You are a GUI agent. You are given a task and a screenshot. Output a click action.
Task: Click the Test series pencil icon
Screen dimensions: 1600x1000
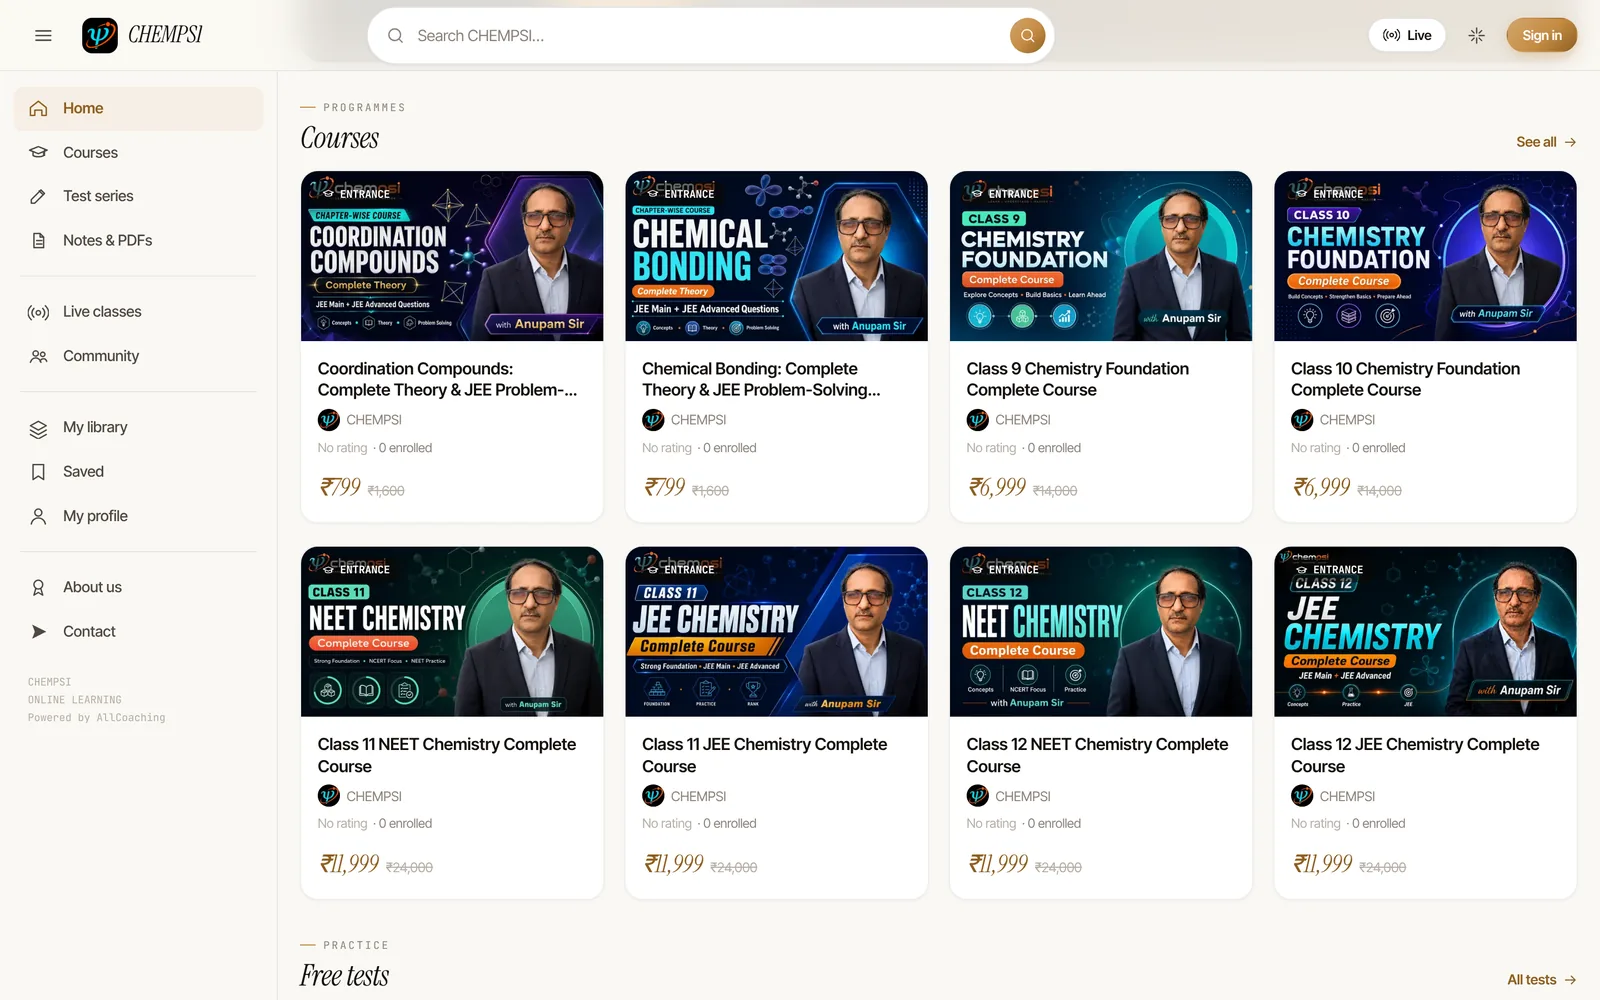(x=39, y=197)
